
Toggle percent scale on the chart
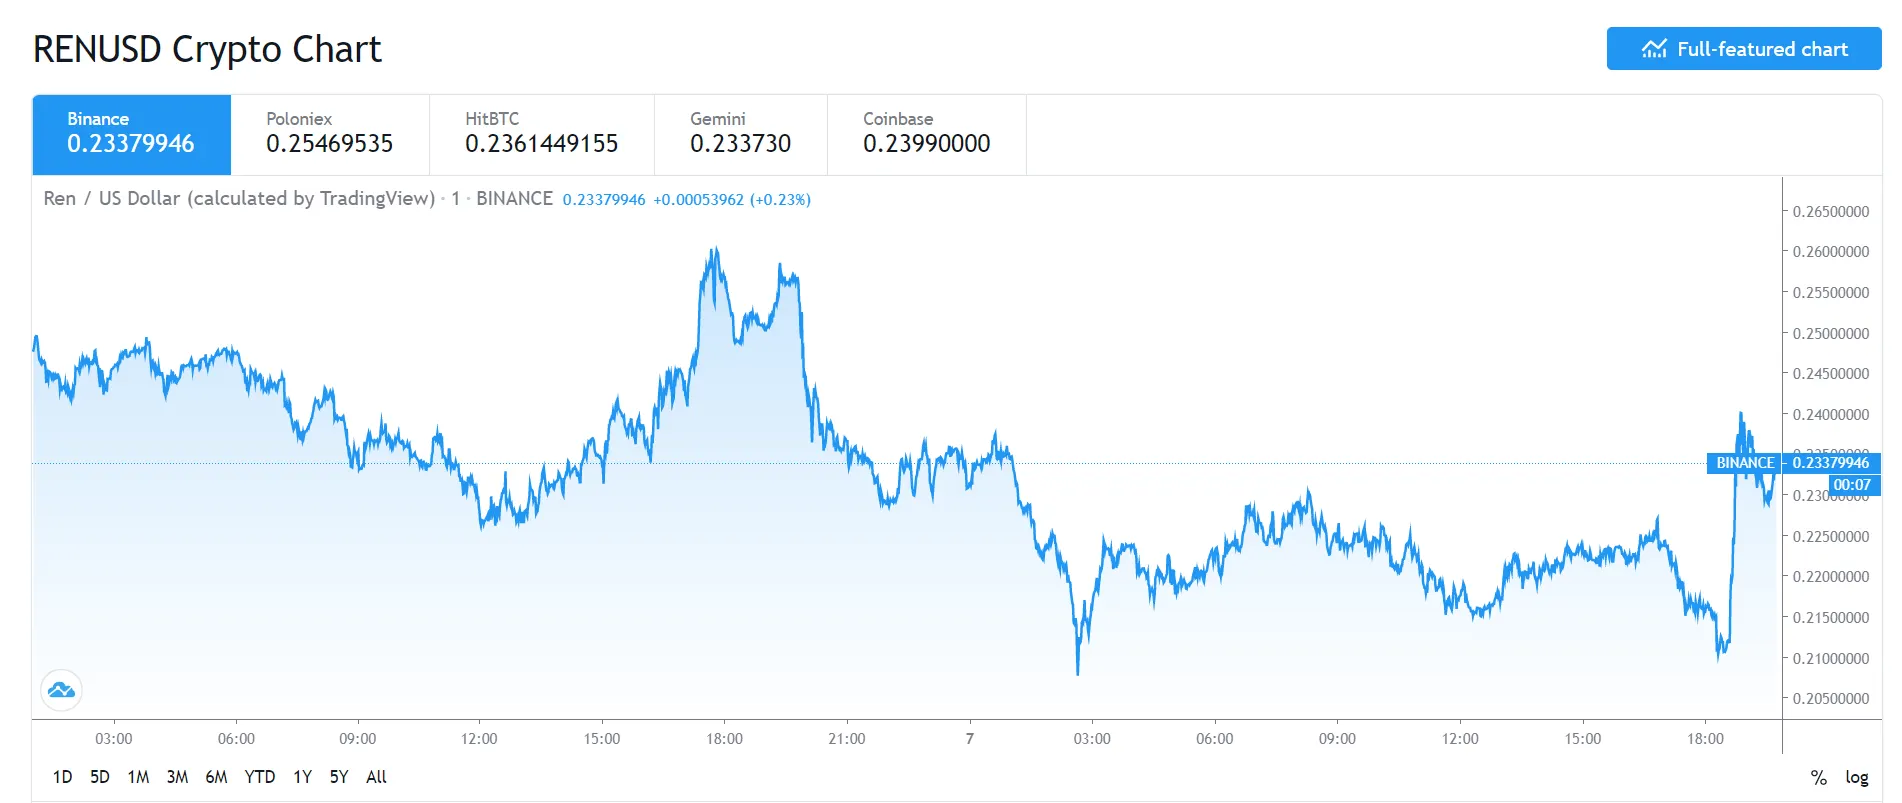(1818, 777)
